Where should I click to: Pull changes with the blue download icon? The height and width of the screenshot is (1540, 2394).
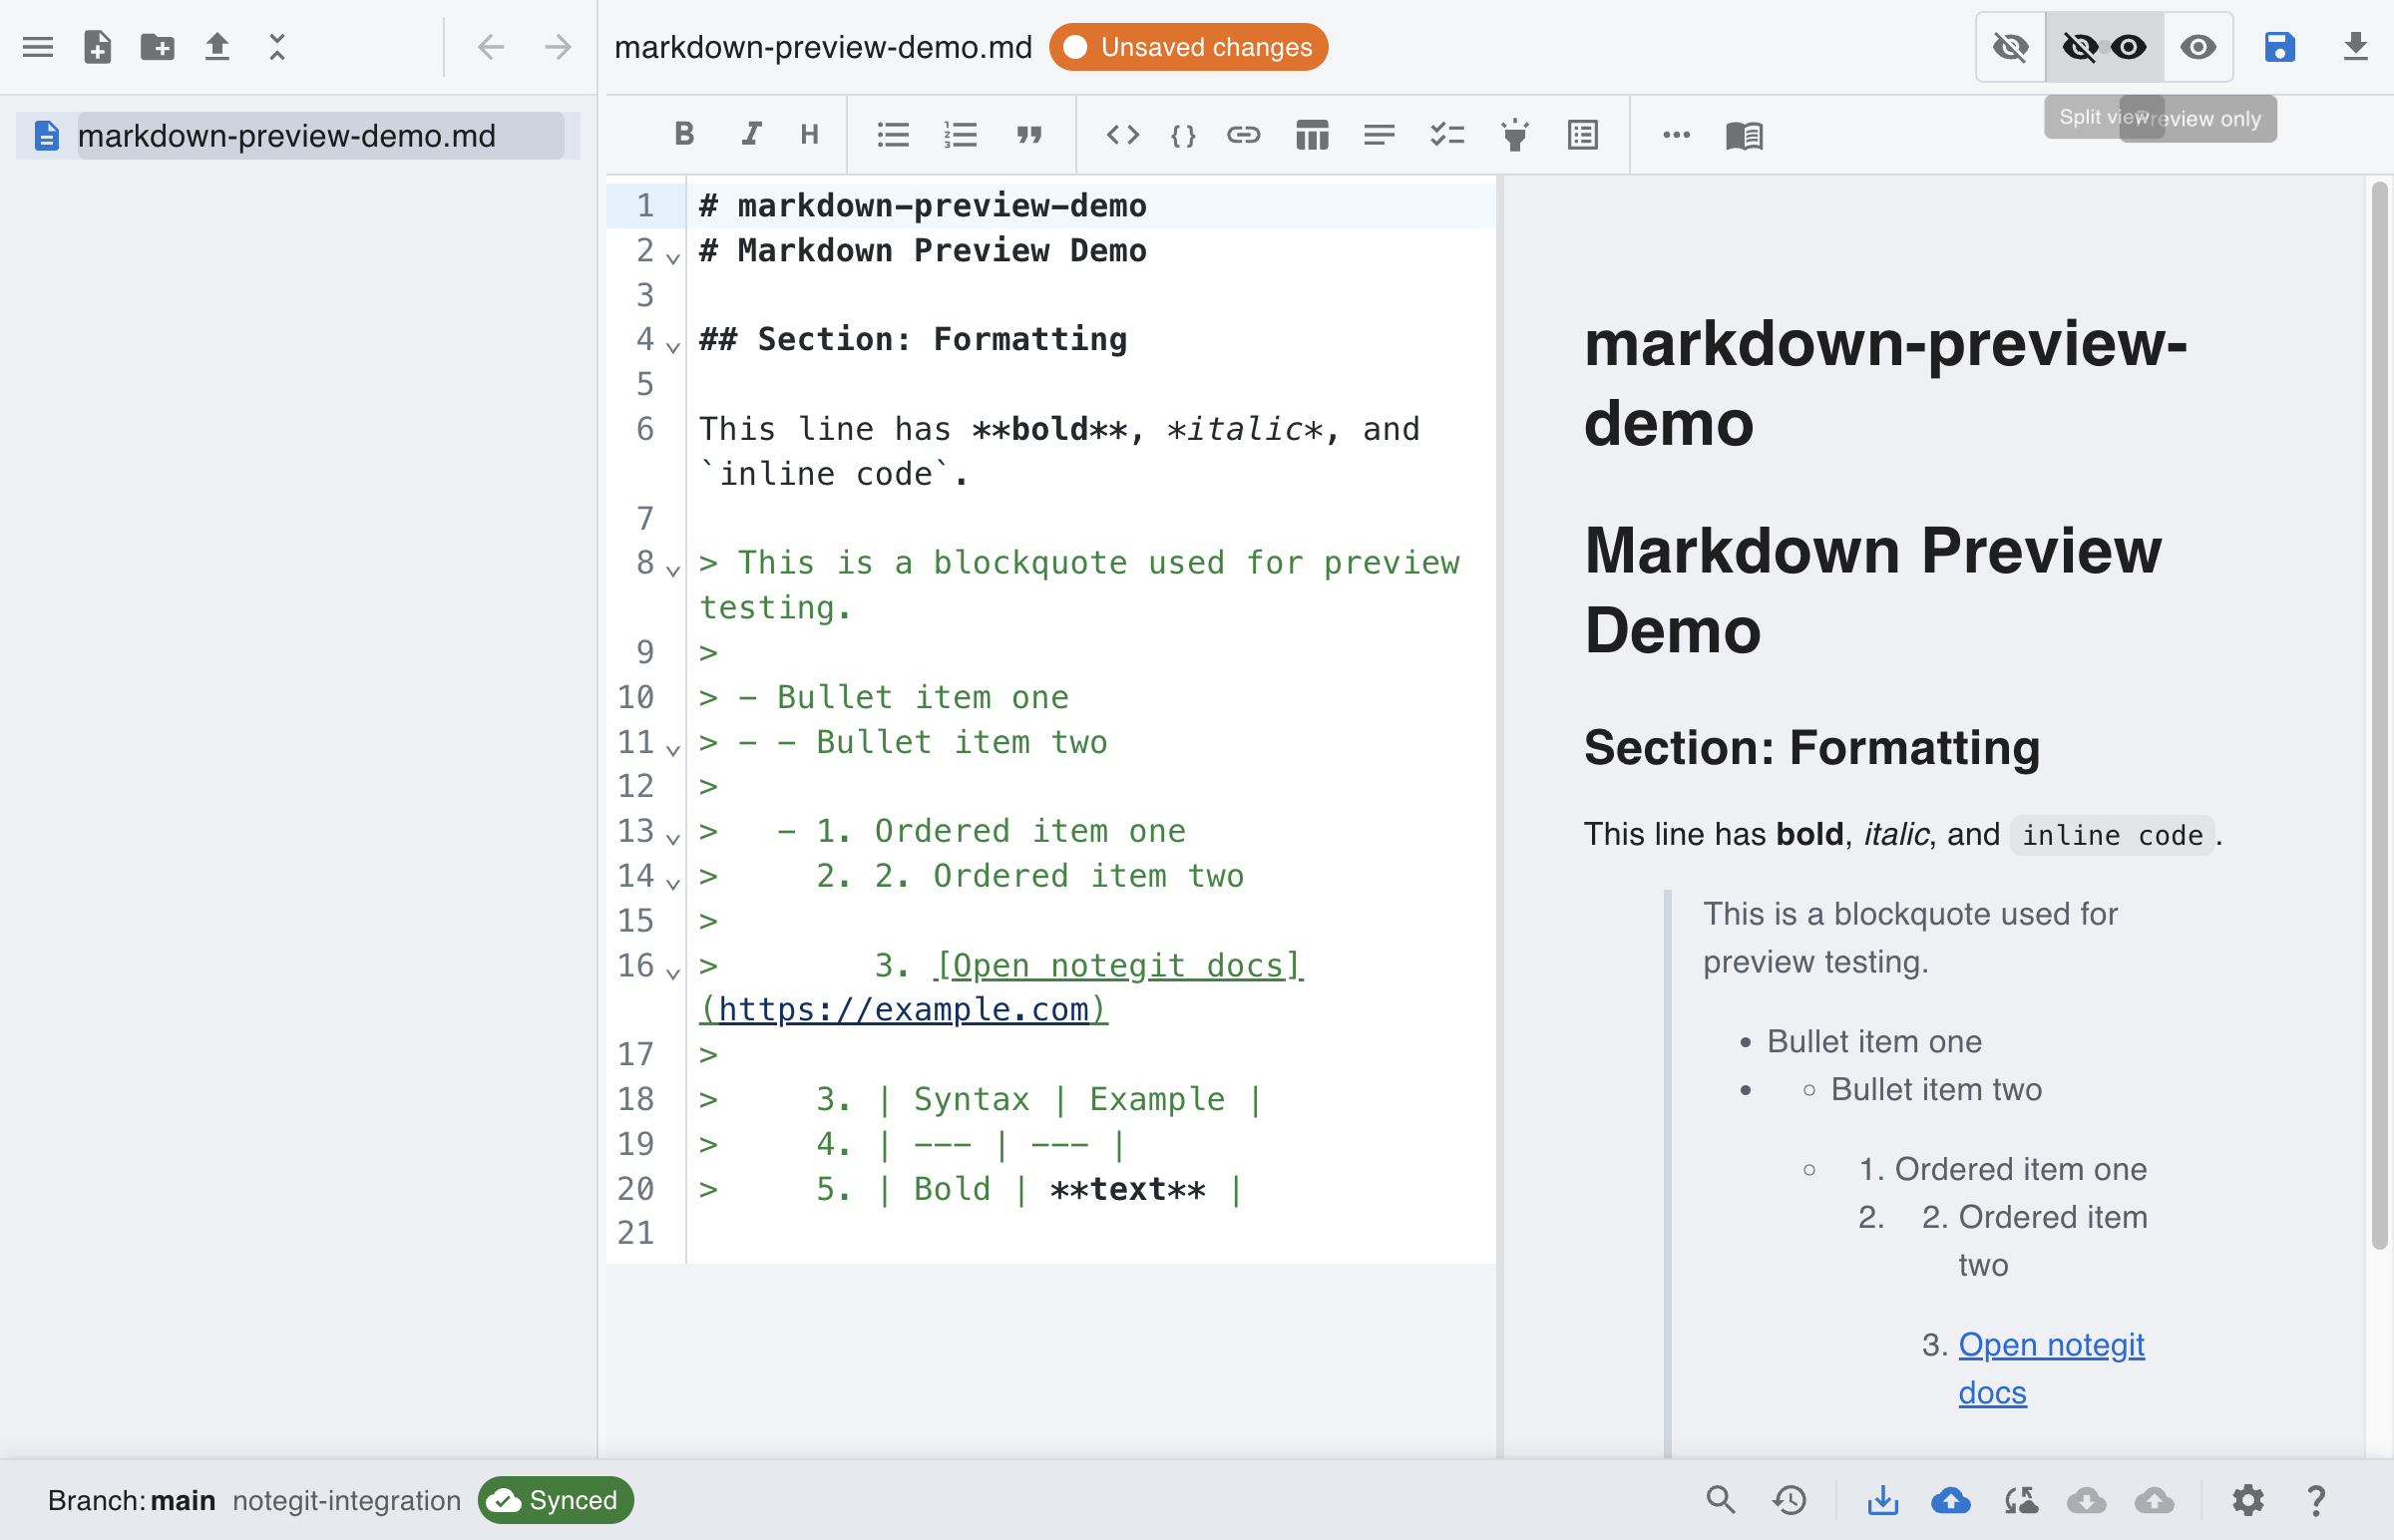[x=1883, y=1499]
